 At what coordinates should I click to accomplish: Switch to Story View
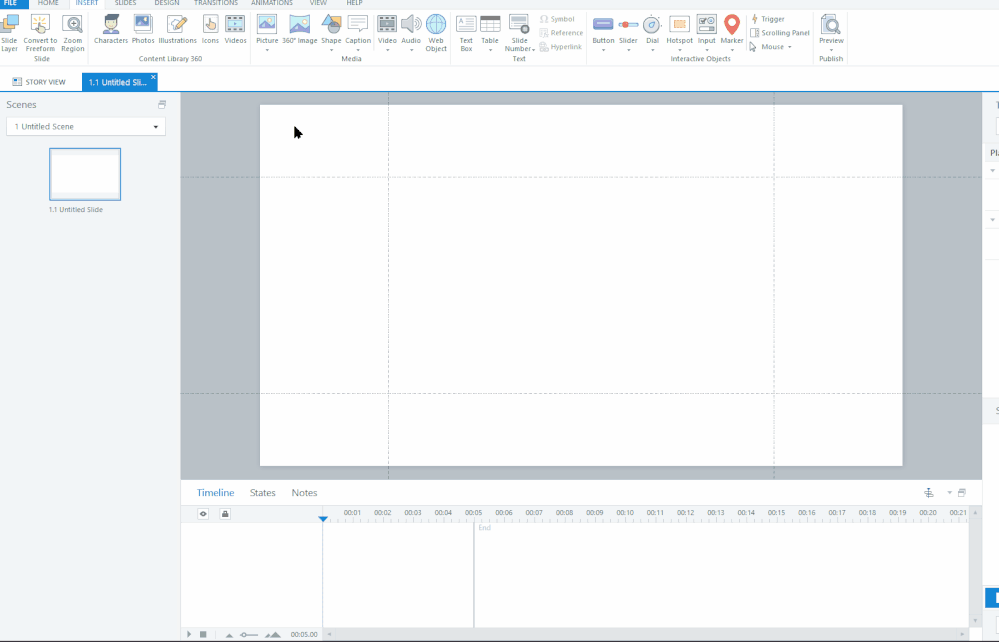point(39,82)
